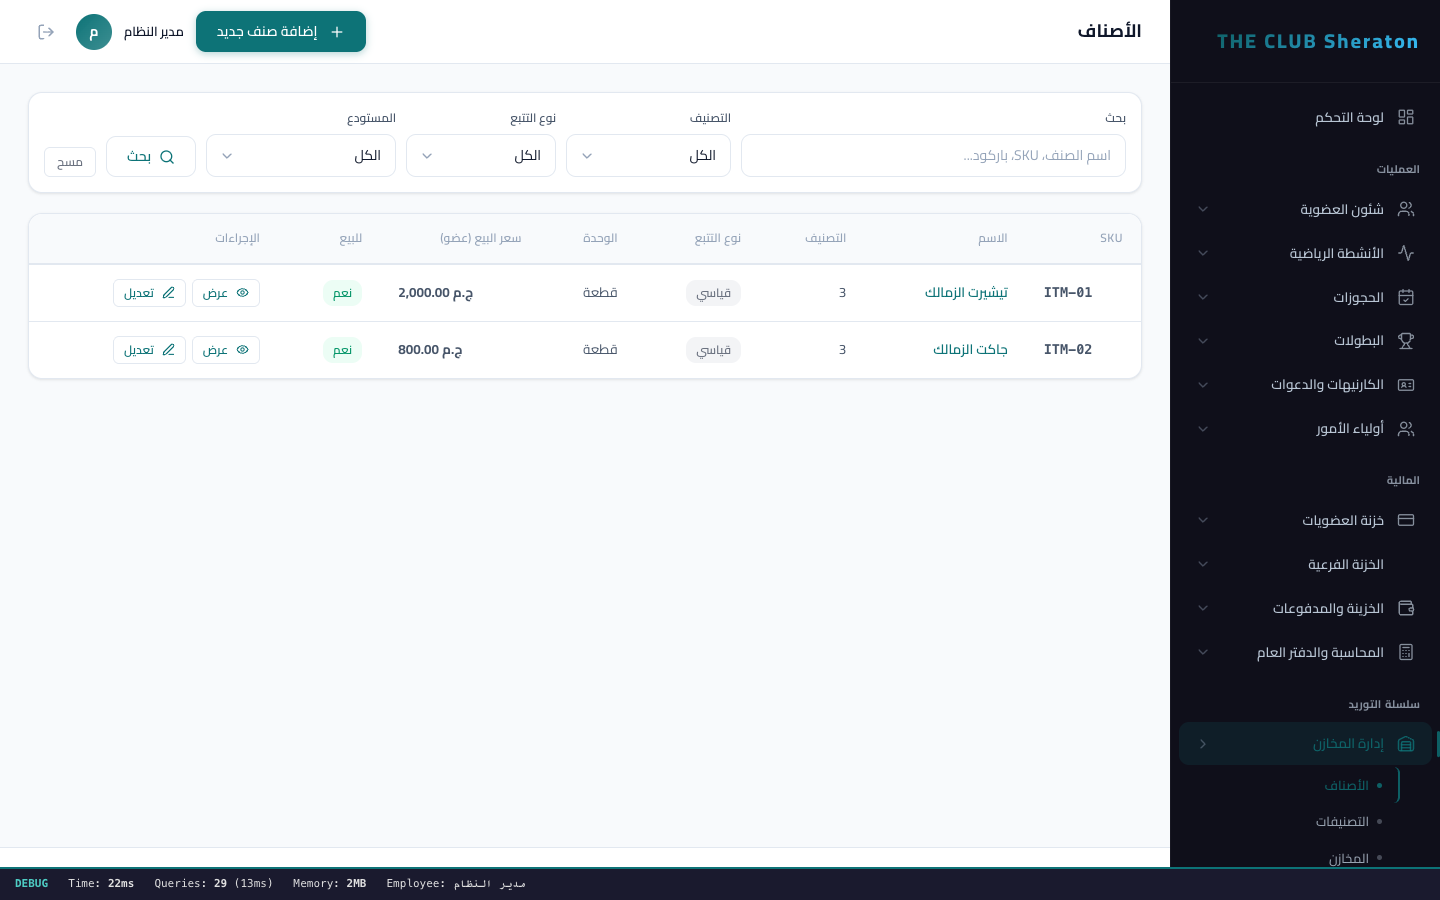Viewport: 1440px width, 900px height.
Task: Click the سعر البيع (عضو) column header
Action: click(480, 238)
